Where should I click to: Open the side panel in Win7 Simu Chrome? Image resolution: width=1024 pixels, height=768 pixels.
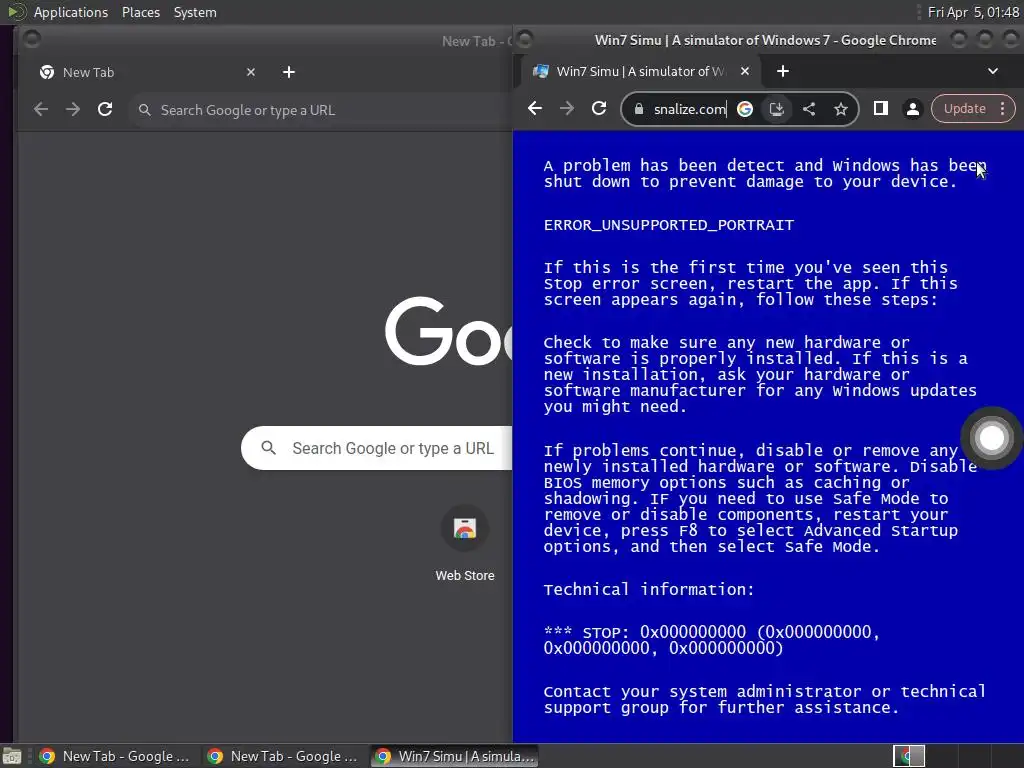pyautogui.click(x=880, y=108)
